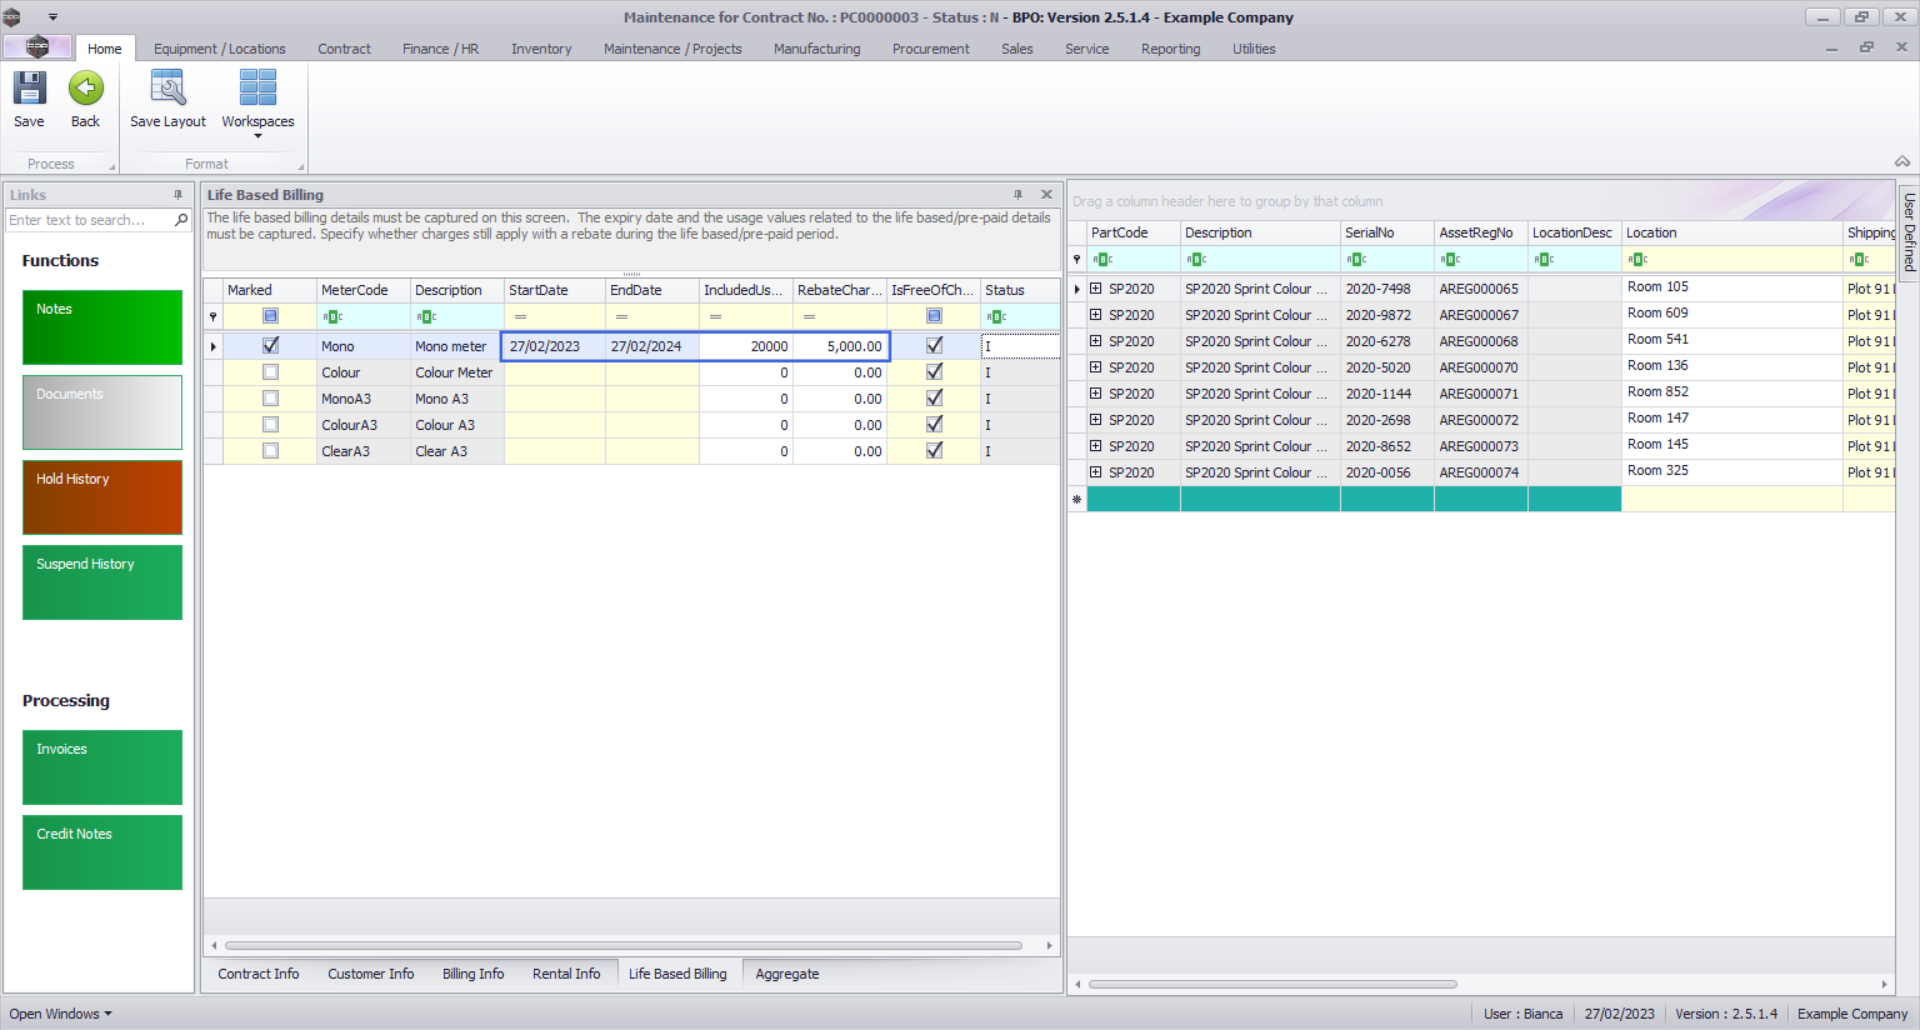This screenshot has width=1920, height=1030.
Task: Switch to the Billing Info tab
Action: (473, 974)
